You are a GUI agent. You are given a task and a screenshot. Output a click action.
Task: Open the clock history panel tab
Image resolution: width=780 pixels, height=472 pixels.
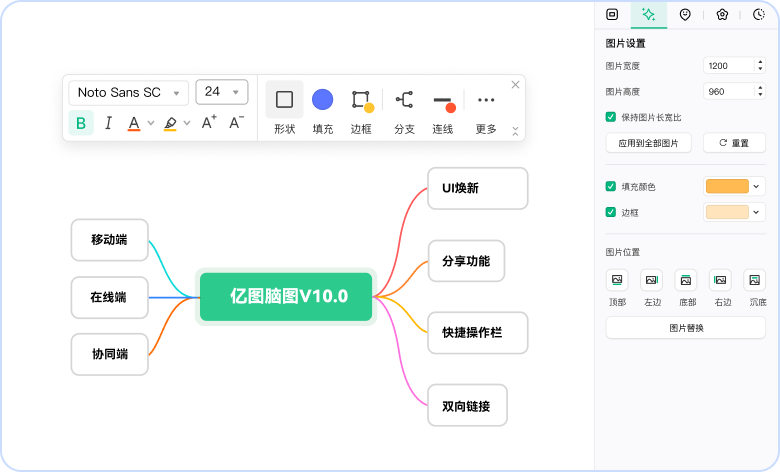click(x=759, y=14)
